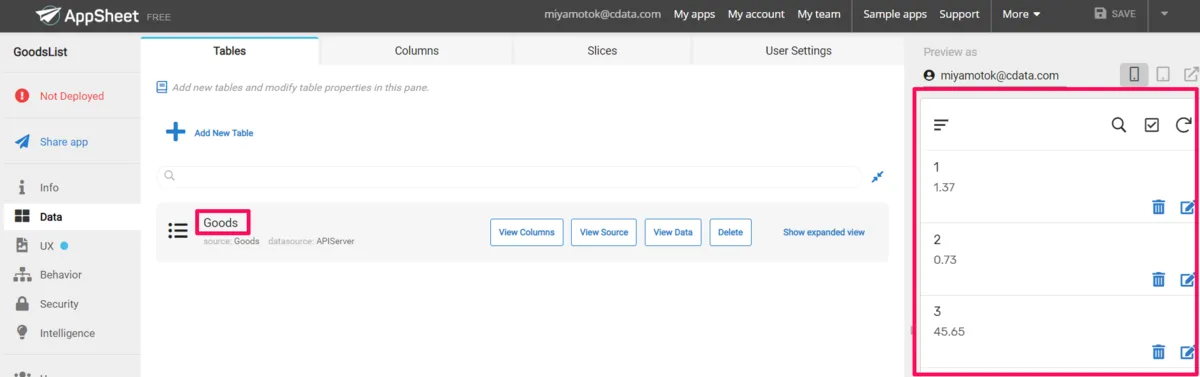Click the Security lock icon
The height and width of the screenshot is (377, 1200).
[21, 303]
